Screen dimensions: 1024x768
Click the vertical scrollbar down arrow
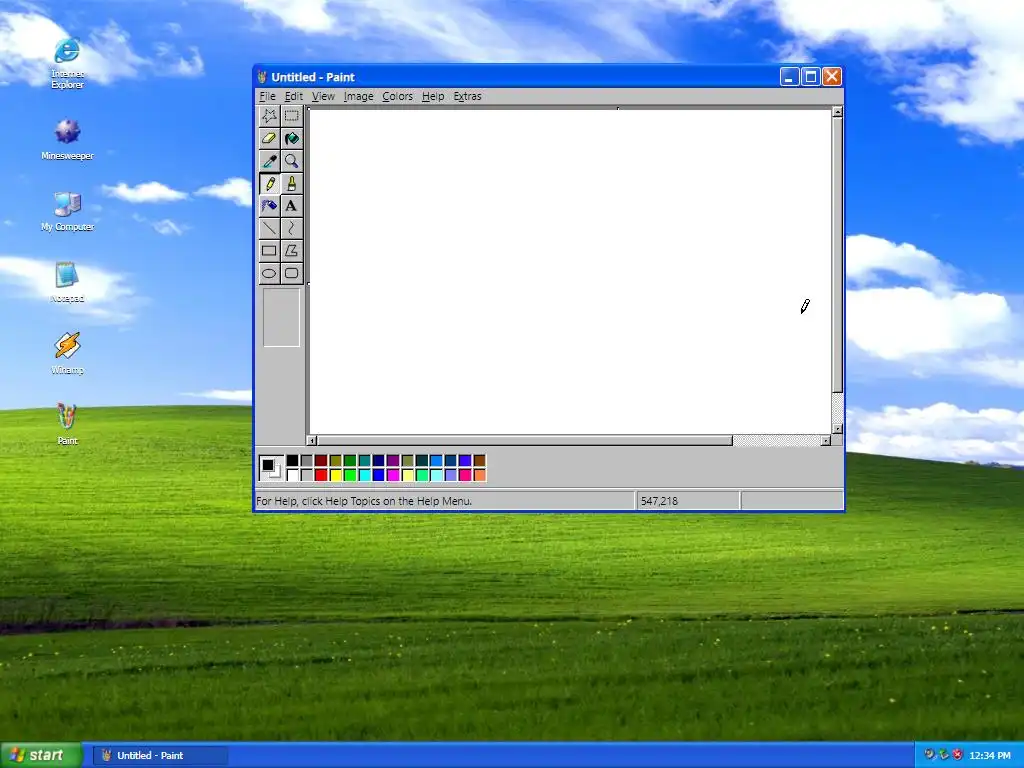[x=837, y=429]
